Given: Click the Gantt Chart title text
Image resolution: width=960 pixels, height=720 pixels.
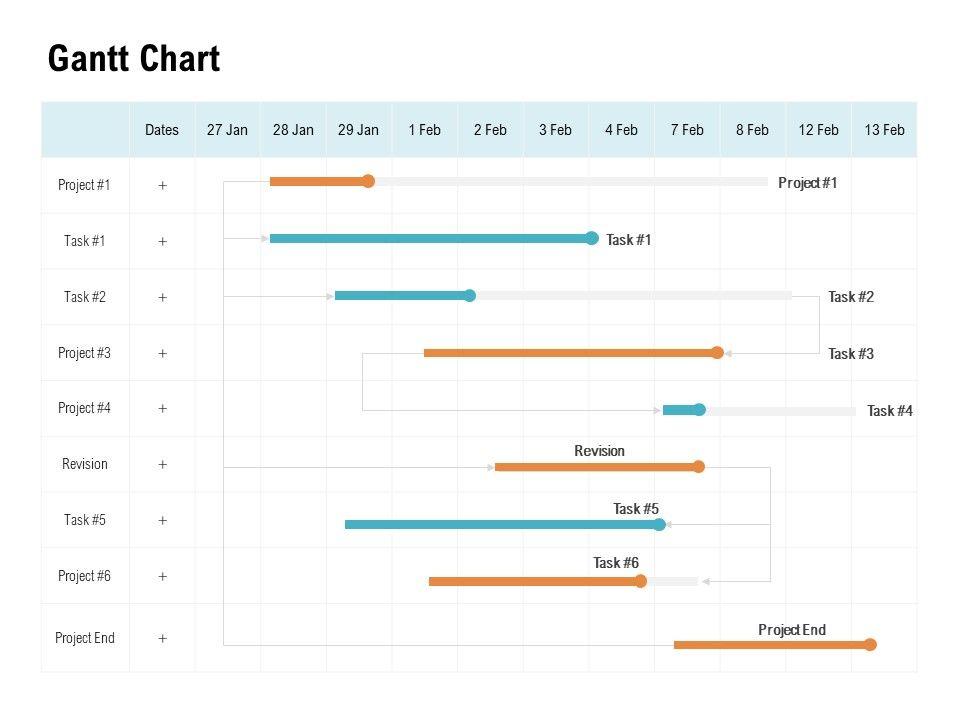Looking at the screenshot, I should coord(134,59).
